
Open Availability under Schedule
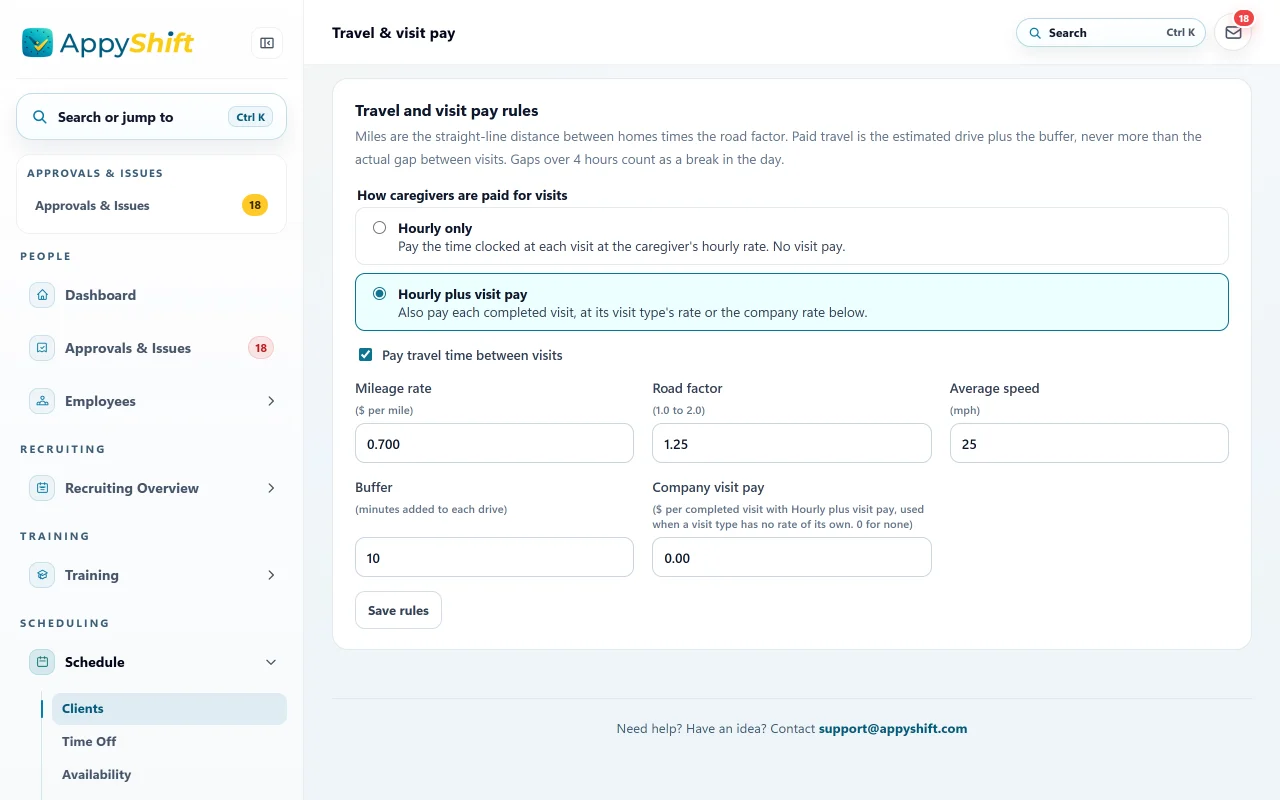pyautogui.click(x=169, y=775)
